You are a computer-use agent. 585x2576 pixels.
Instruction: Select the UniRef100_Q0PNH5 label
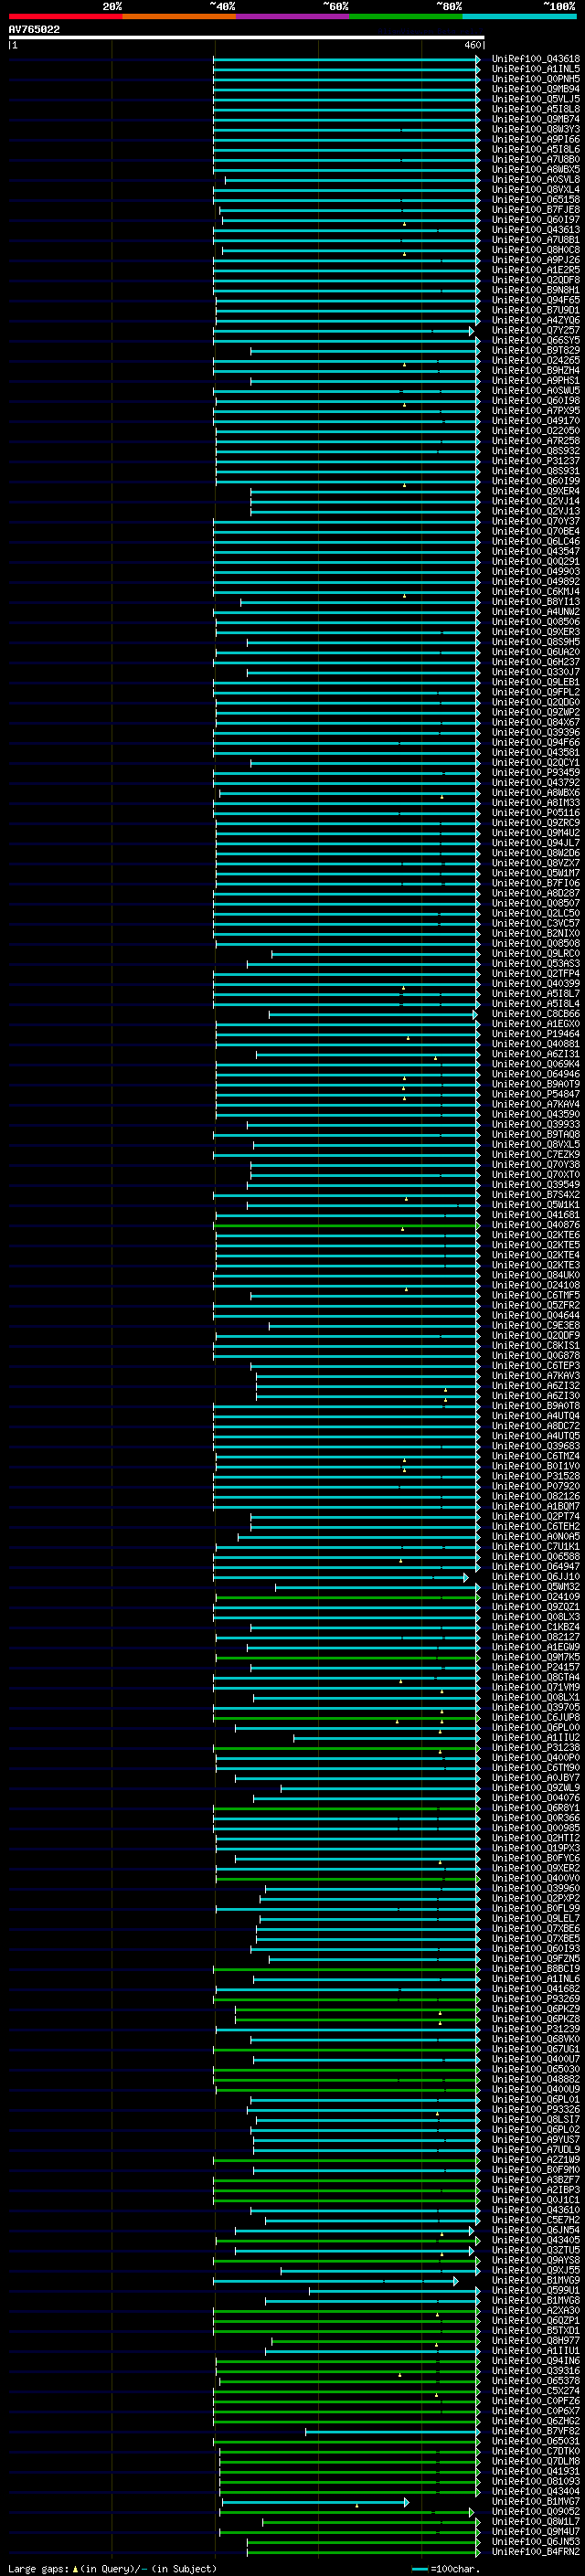click(536, 79)
